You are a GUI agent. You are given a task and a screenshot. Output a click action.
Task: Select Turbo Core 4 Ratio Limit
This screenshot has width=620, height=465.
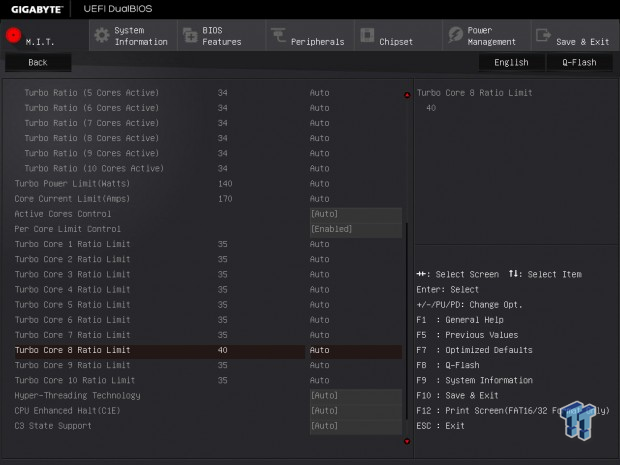point(208,289)
